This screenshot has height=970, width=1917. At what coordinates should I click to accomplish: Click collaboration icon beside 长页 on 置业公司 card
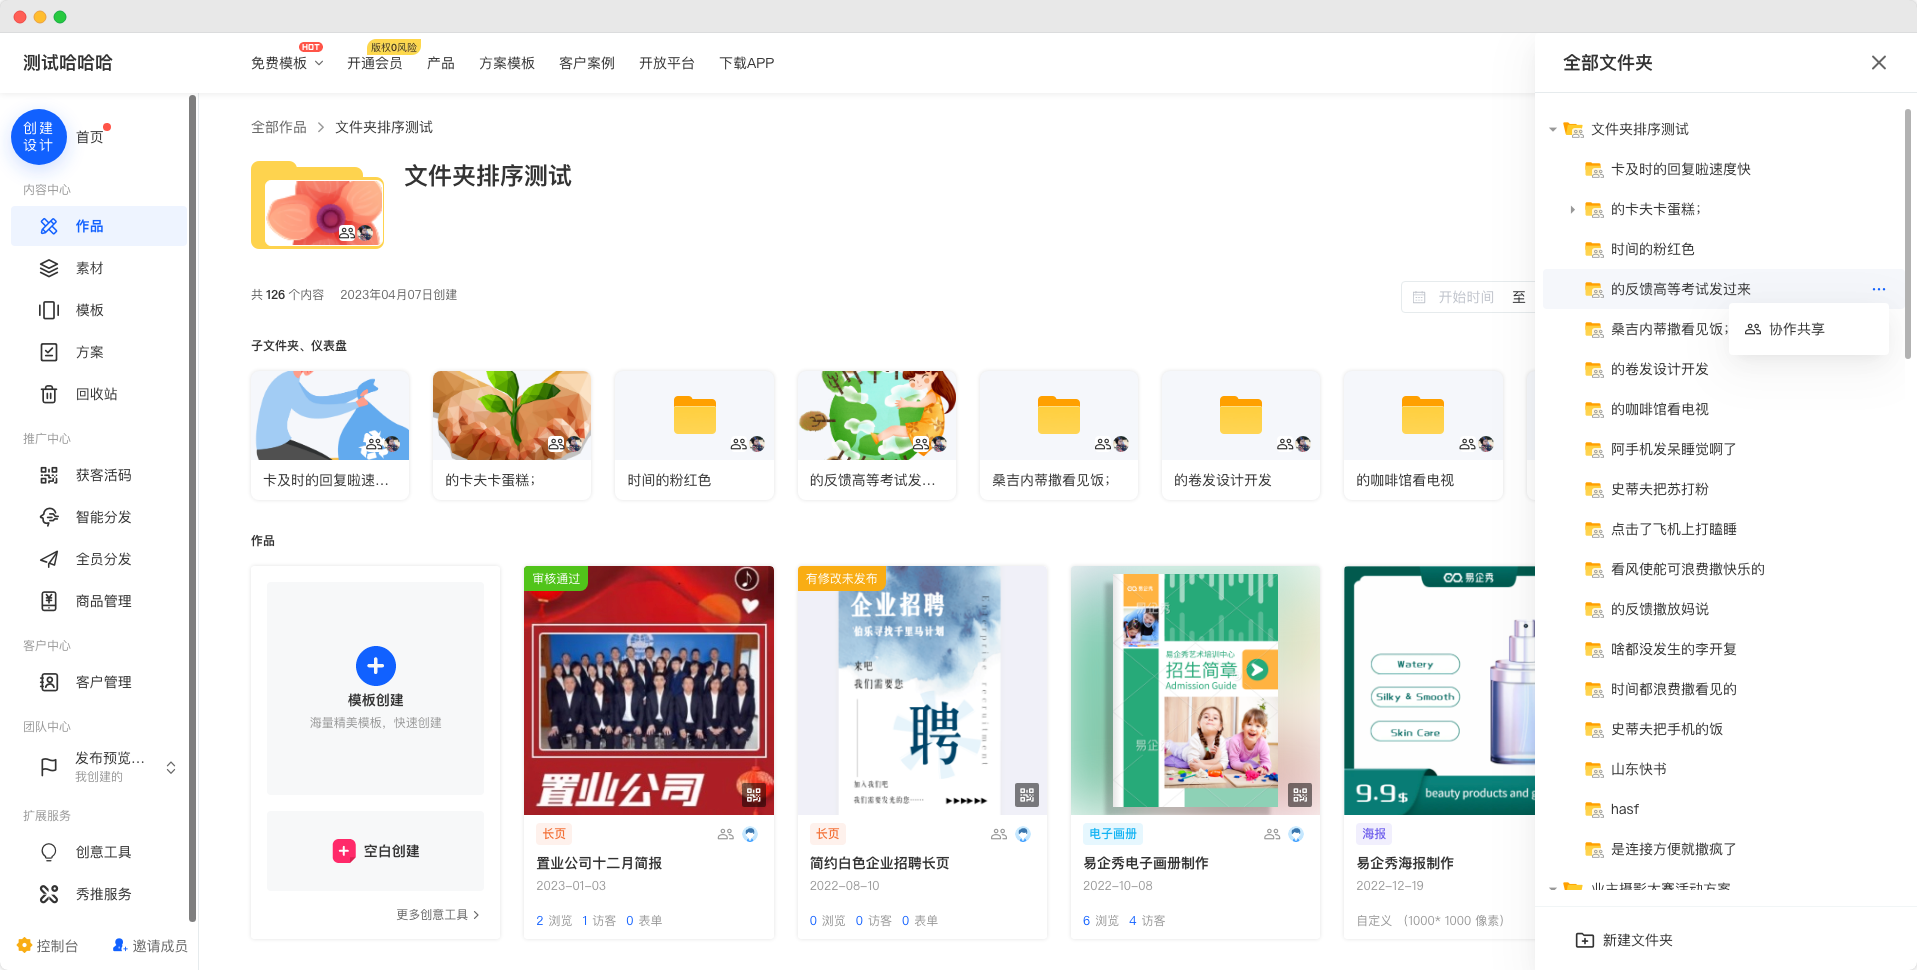click(726, 834)
